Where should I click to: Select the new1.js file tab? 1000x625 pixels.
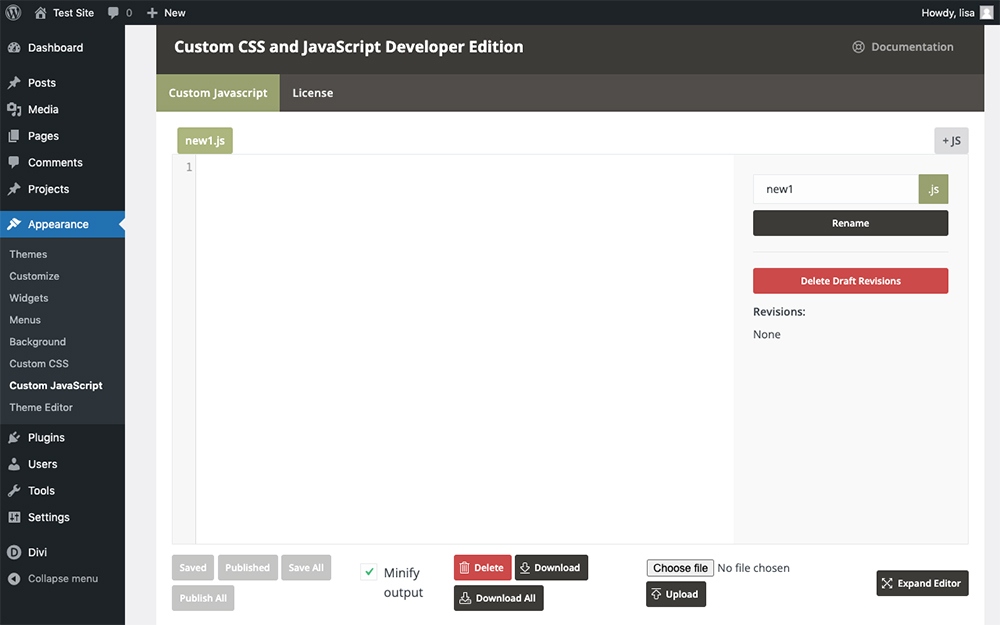tap(205, 140)
